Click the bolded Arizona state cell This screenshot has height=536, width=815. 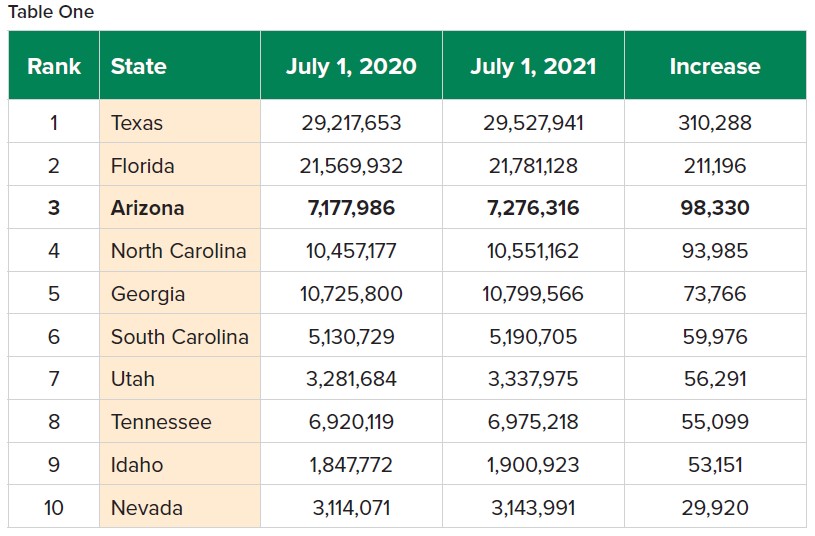(148, 208)
